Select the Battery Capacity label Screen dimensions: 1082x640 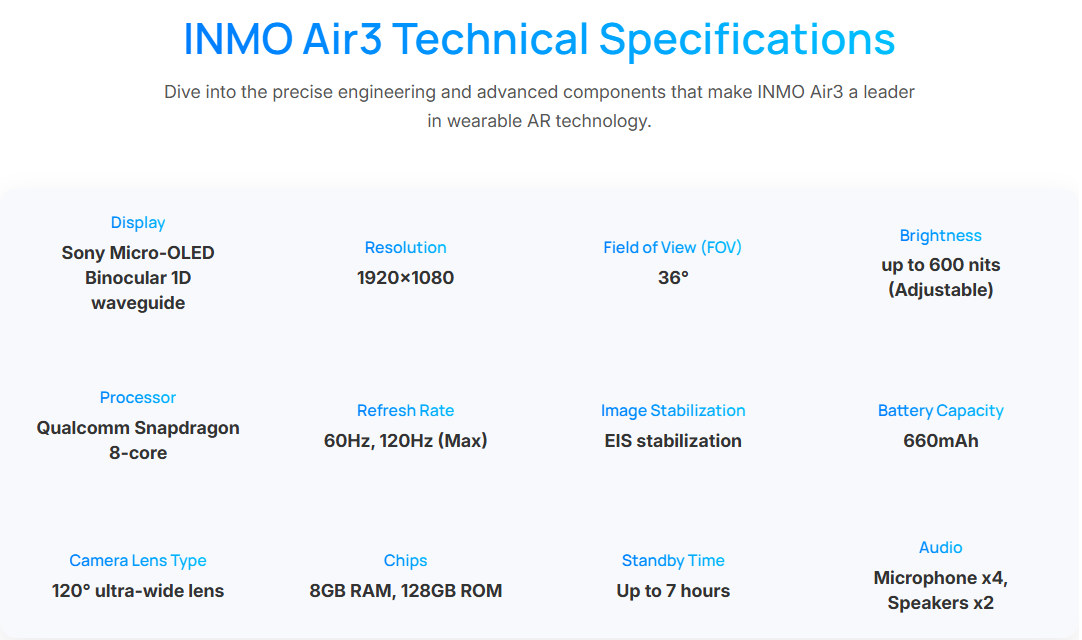point(940,411)
